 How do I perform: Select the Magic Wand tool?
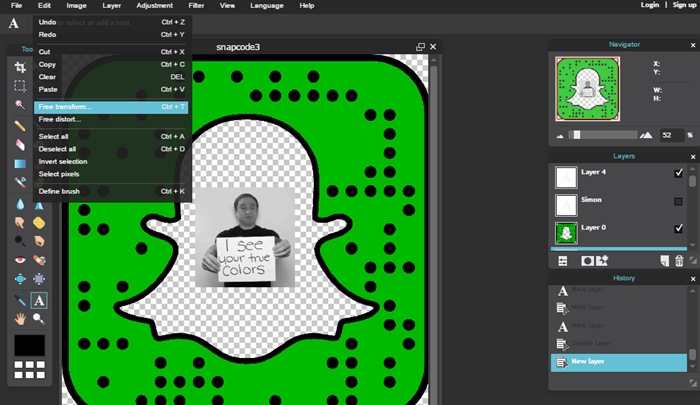[20, 104]
